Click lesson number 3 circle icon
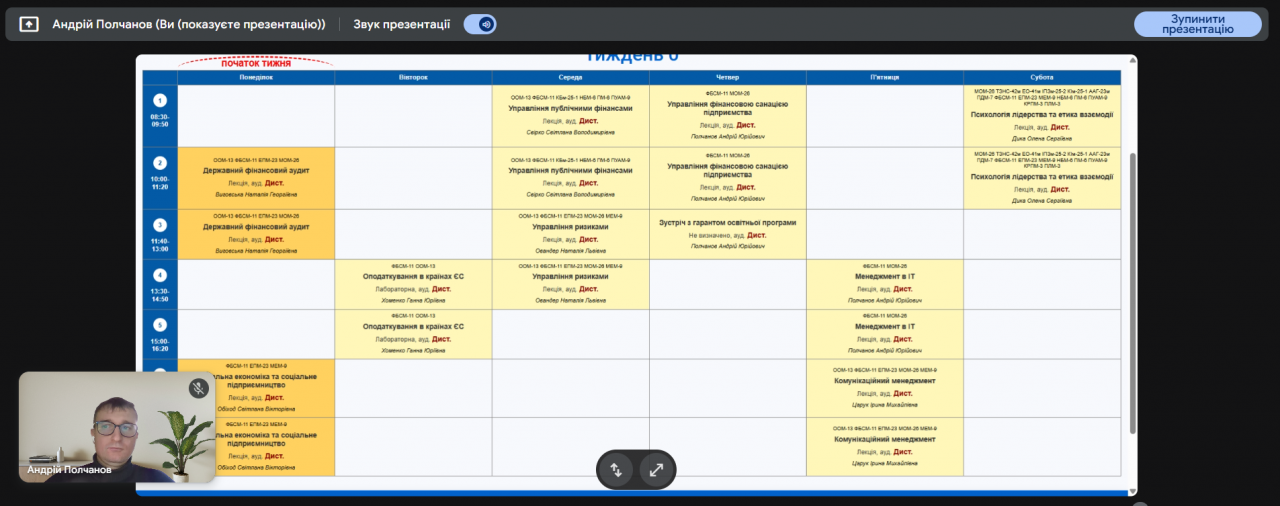Screen dimensions: 1280x506 (x=160, y=225)
